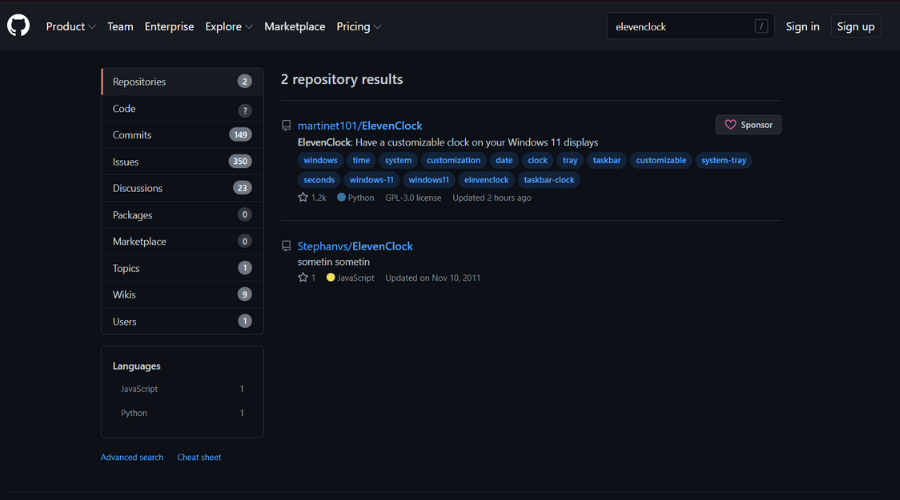The image size is (900, 500).
Task: Click the 1.2k star icon
Action: (303, 198)
